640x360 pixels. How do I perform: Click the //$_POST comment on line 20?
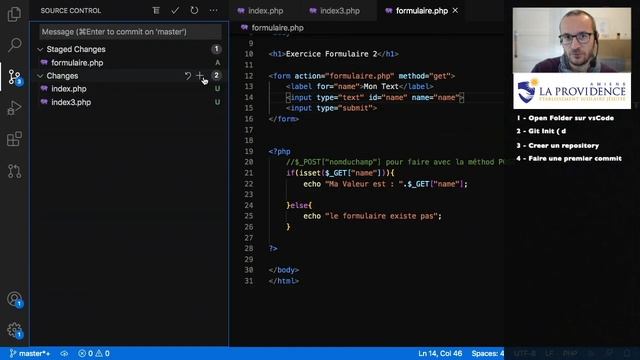(395, 162)
